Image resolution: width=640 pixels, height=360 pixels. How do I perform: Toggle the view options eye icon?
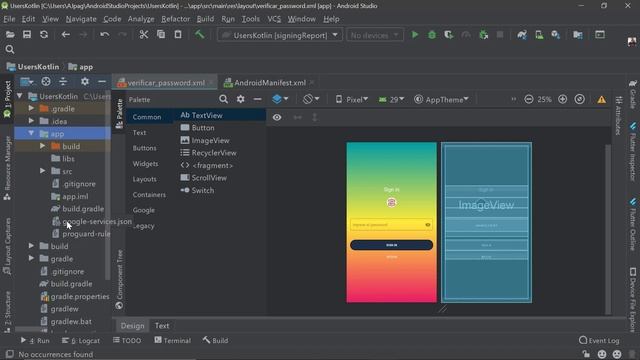(x=277, y=118)
